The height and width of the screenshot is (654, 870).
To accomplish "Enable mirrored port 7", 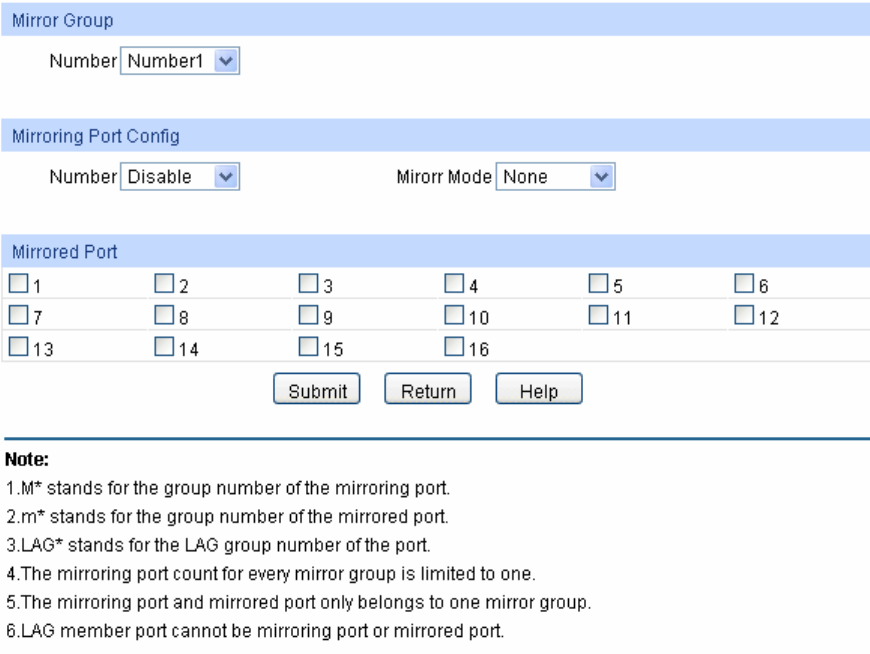I will tap(18, 316).
